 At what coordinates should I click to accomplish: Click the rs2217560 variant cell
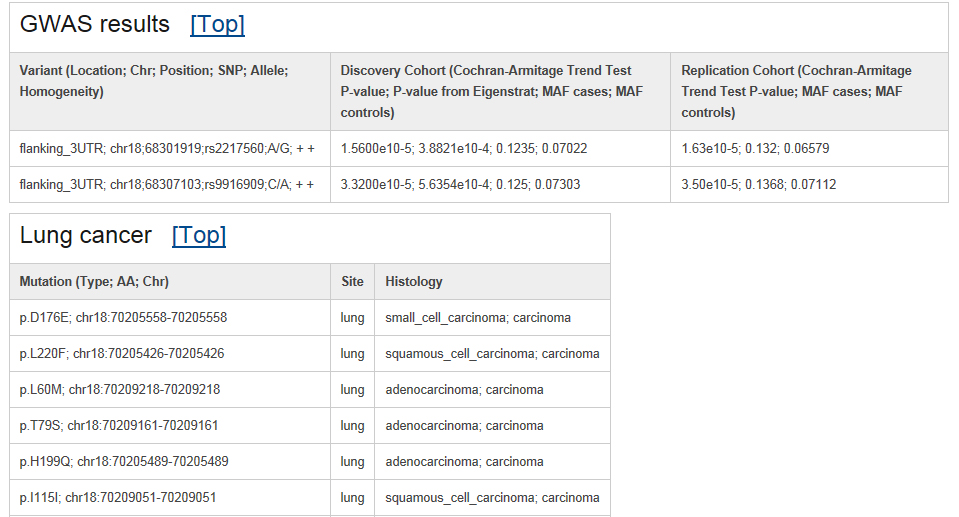pos(167,149)
